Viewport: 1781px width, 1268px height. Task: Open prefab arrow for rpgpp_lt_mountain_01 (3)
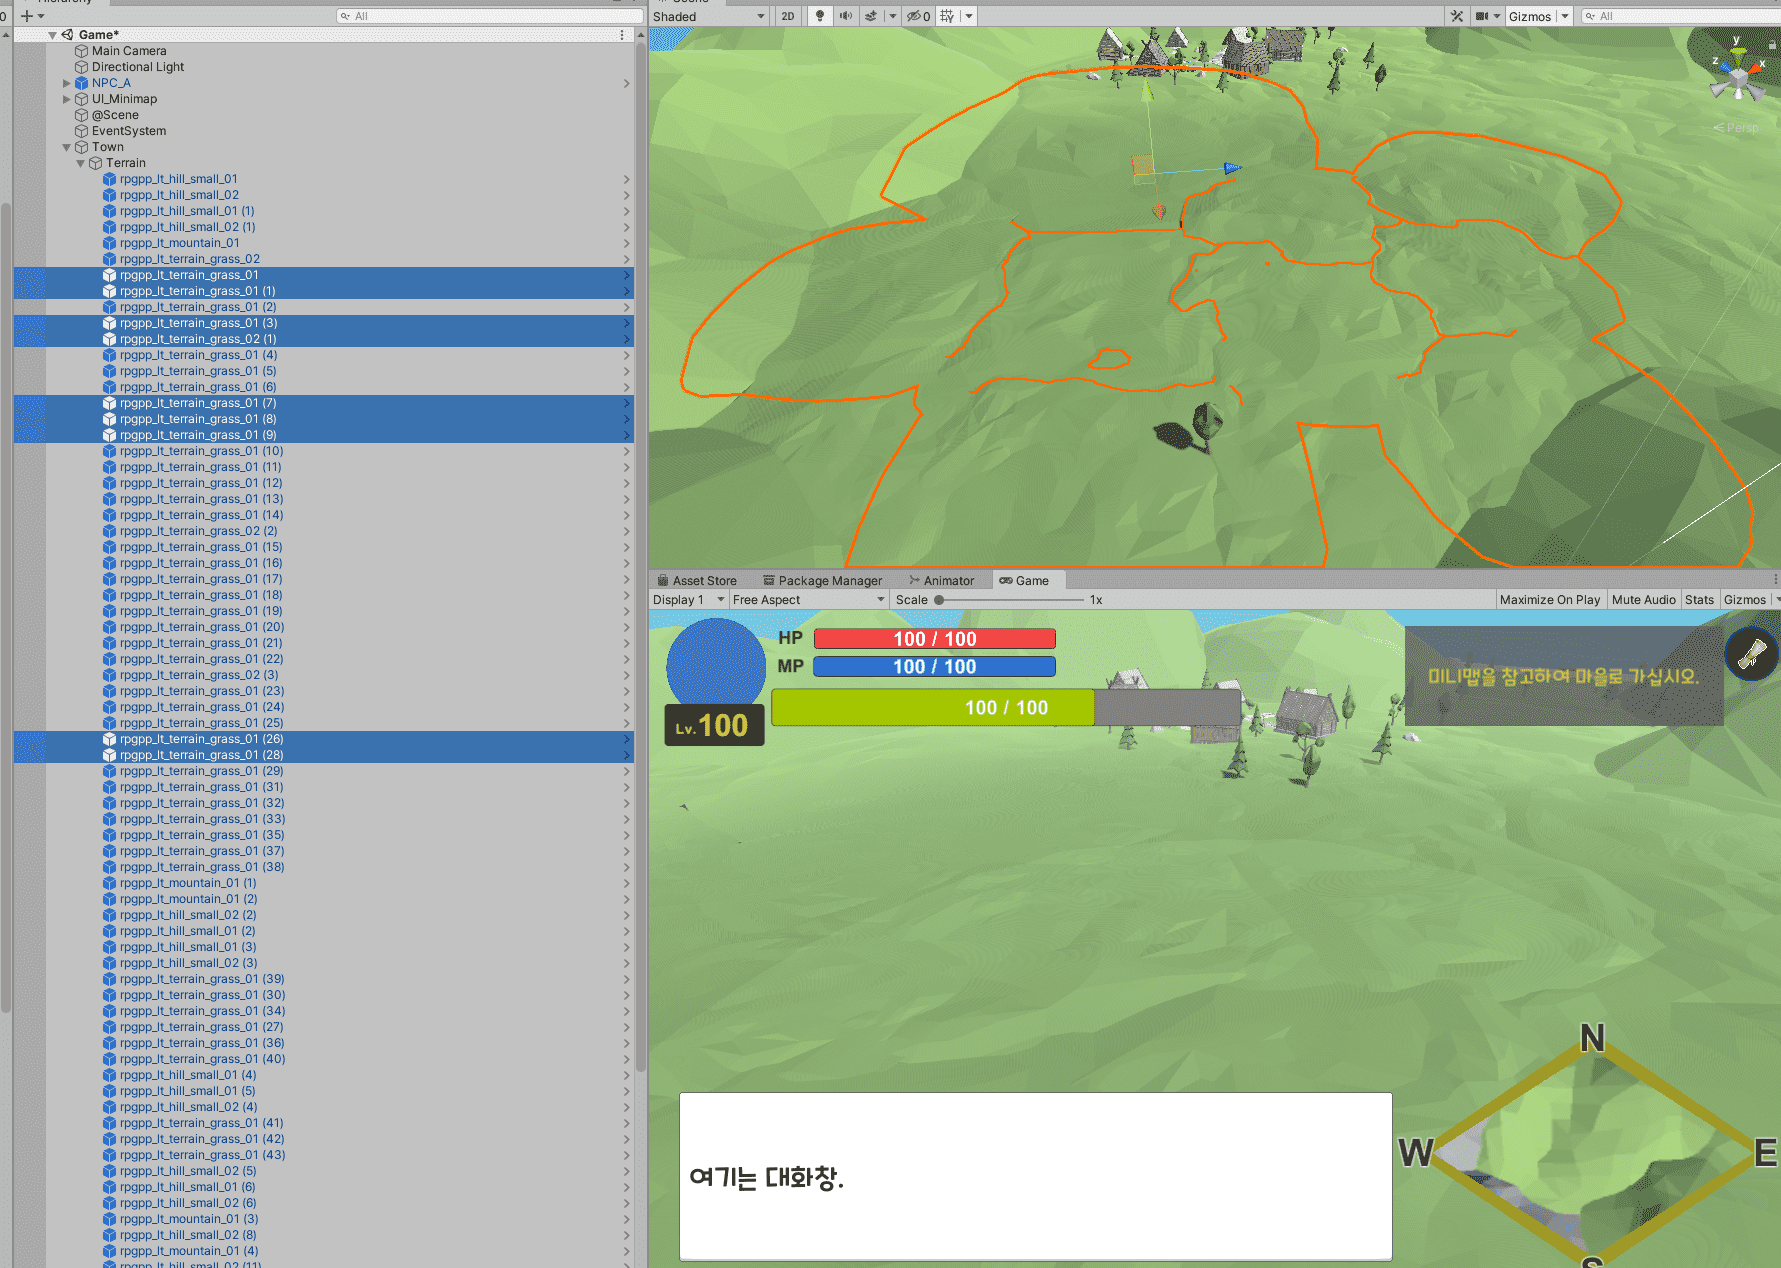pyautogui.click(x=627, y=1219)
